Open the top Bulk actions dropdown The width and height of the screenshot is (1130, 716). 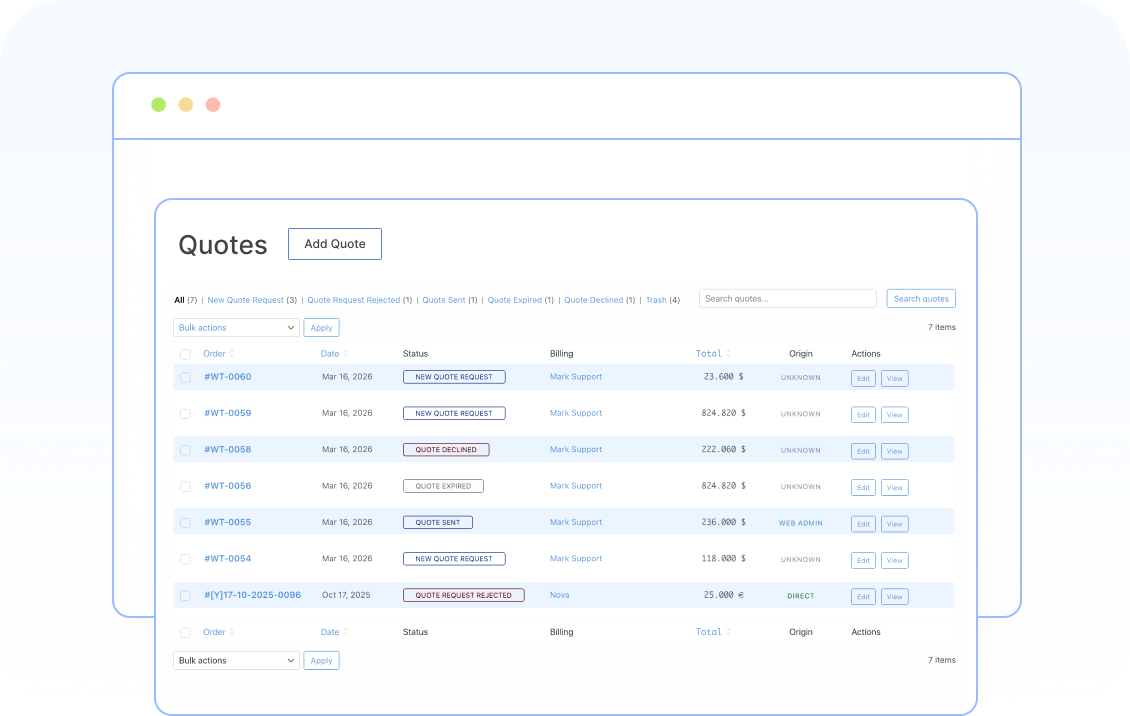[236, 328]
